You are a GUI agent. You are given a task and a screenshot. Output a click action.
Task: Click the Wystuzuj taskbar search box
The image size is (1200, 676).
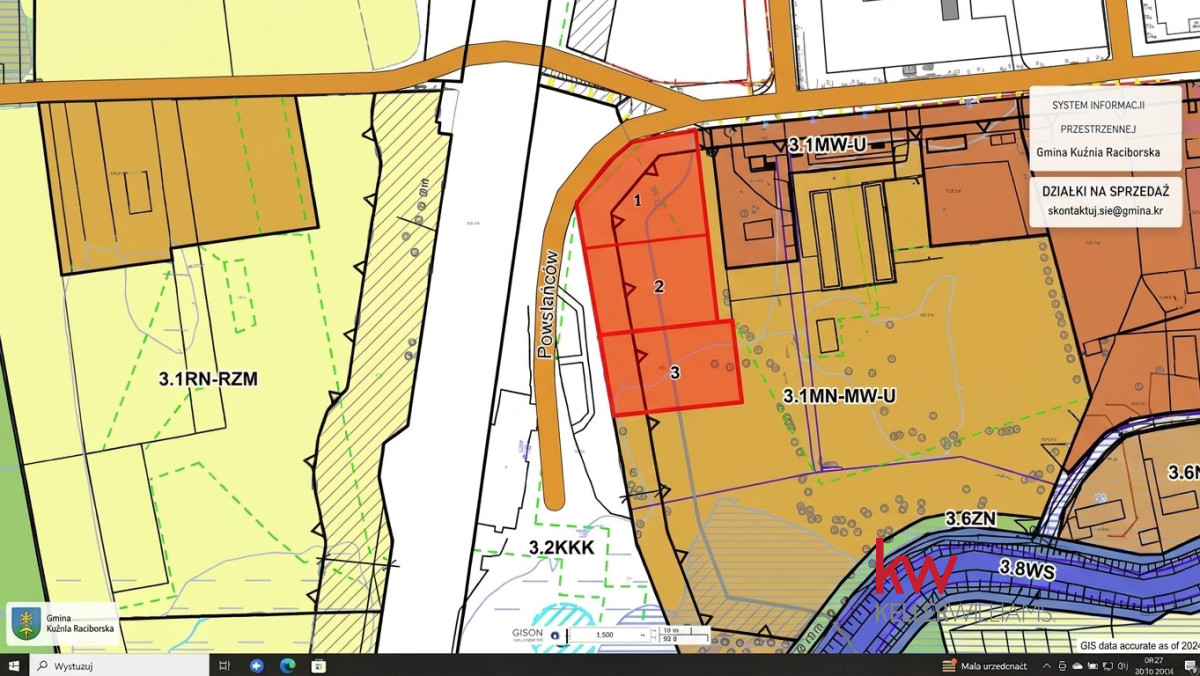click(117, 665)
